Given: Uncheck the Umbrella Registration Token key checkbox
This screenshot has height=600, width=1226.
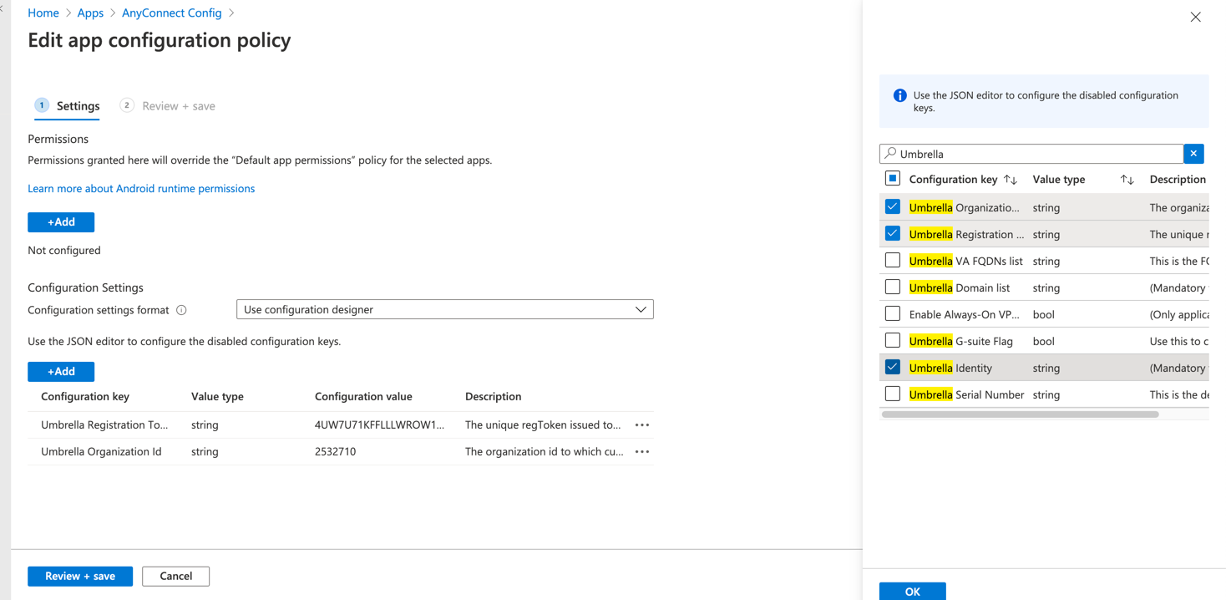Looking at the screenshot, I should 892,234.
